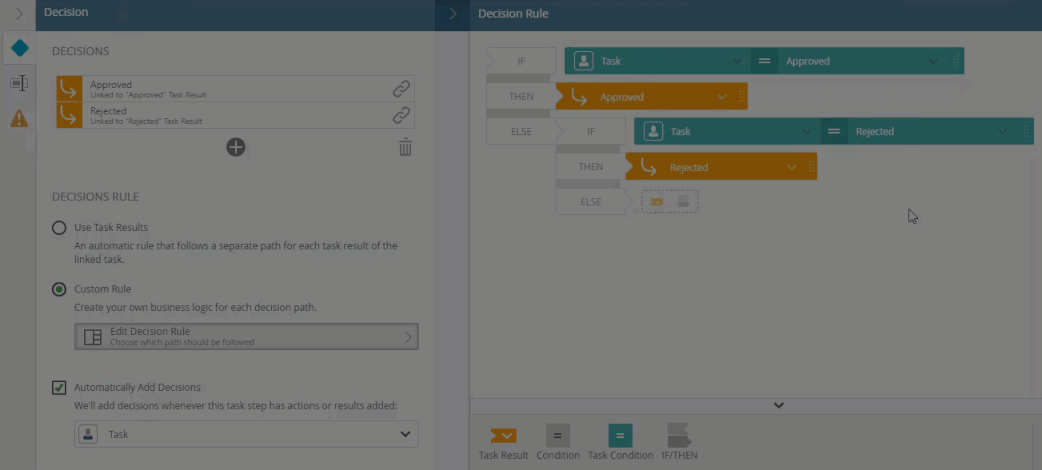Screen dimensions: 1042x470
Task: Click the Decision Rule panel title
Action: 513,13
